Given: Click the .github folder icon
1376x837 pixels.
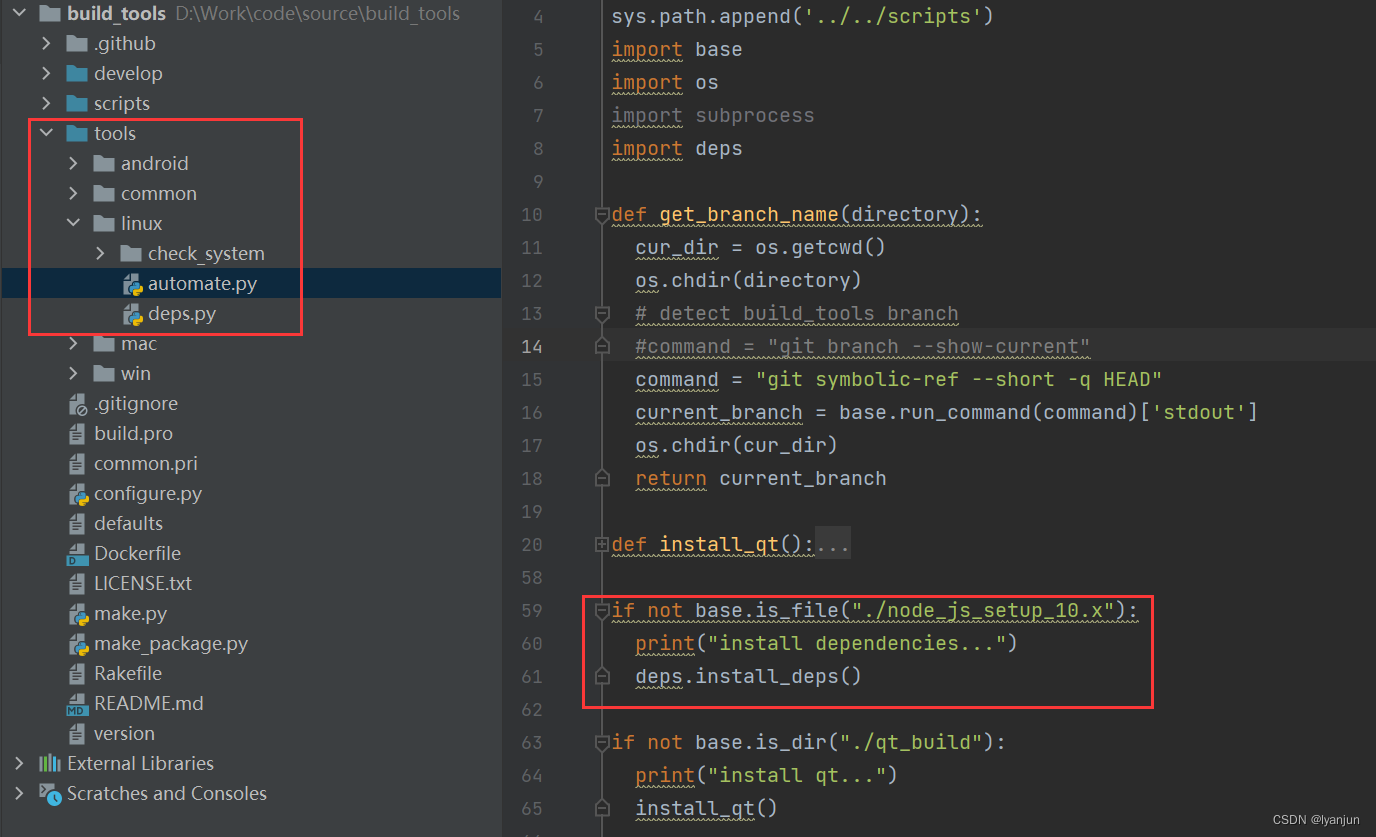Looking at the screenshot, I should (x=77, y=43).
